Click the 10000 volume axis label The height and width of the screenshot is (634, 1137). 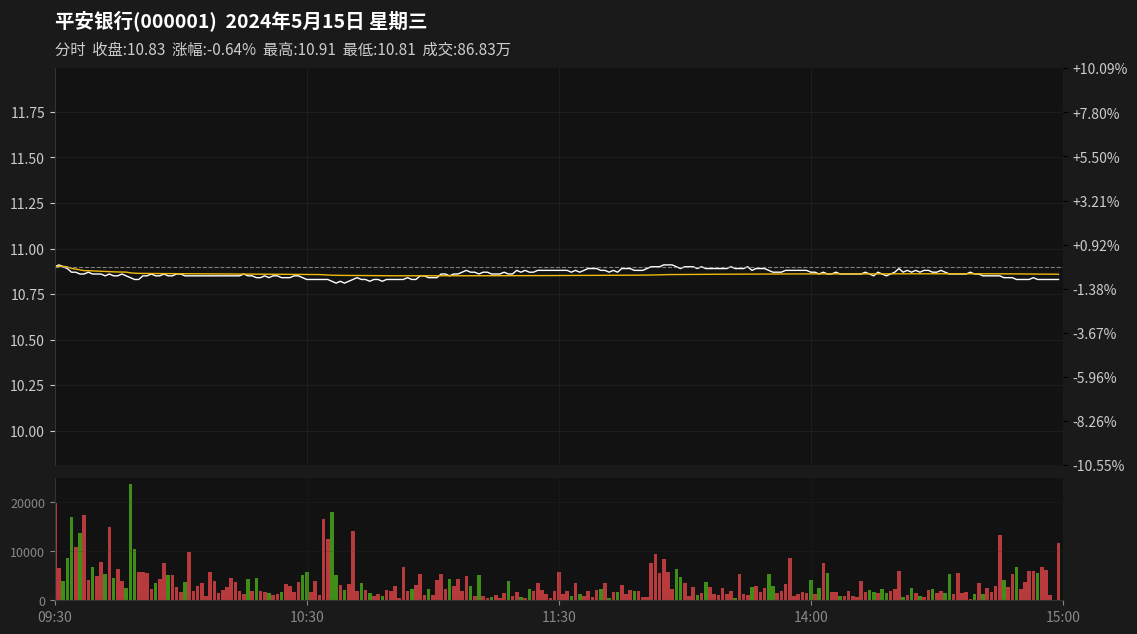pyautogui.click(x=28, y=552)
